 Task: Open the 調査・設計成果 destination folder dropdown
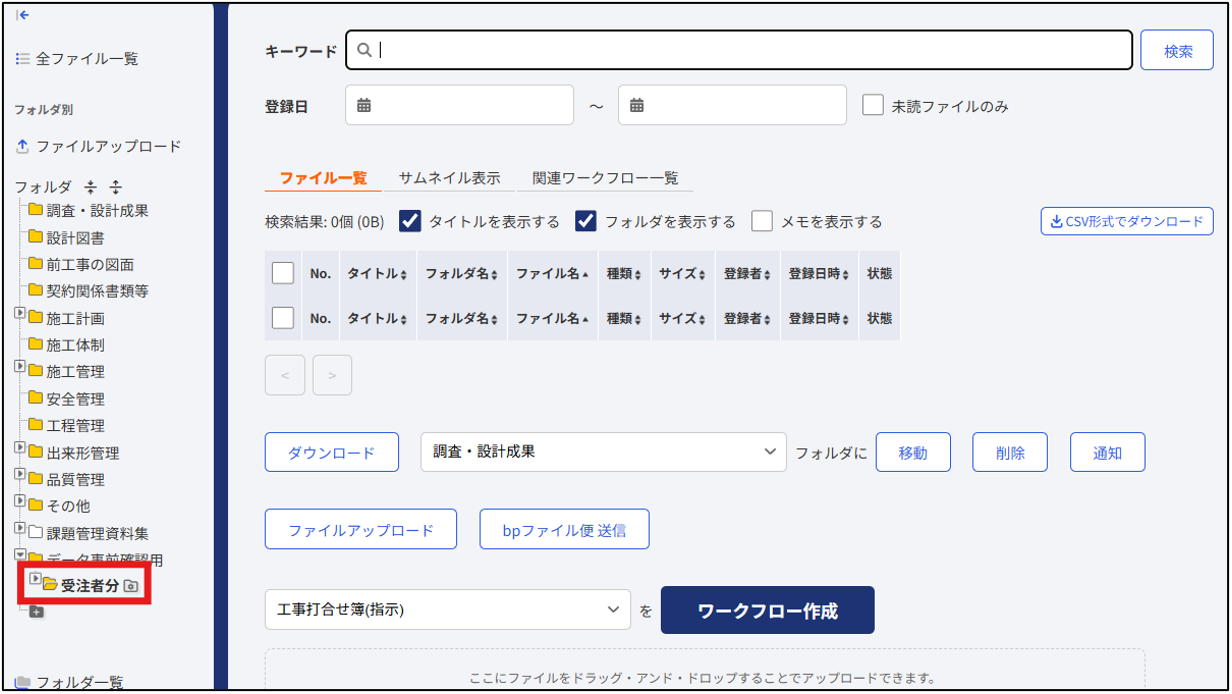[x=604, y=452]
